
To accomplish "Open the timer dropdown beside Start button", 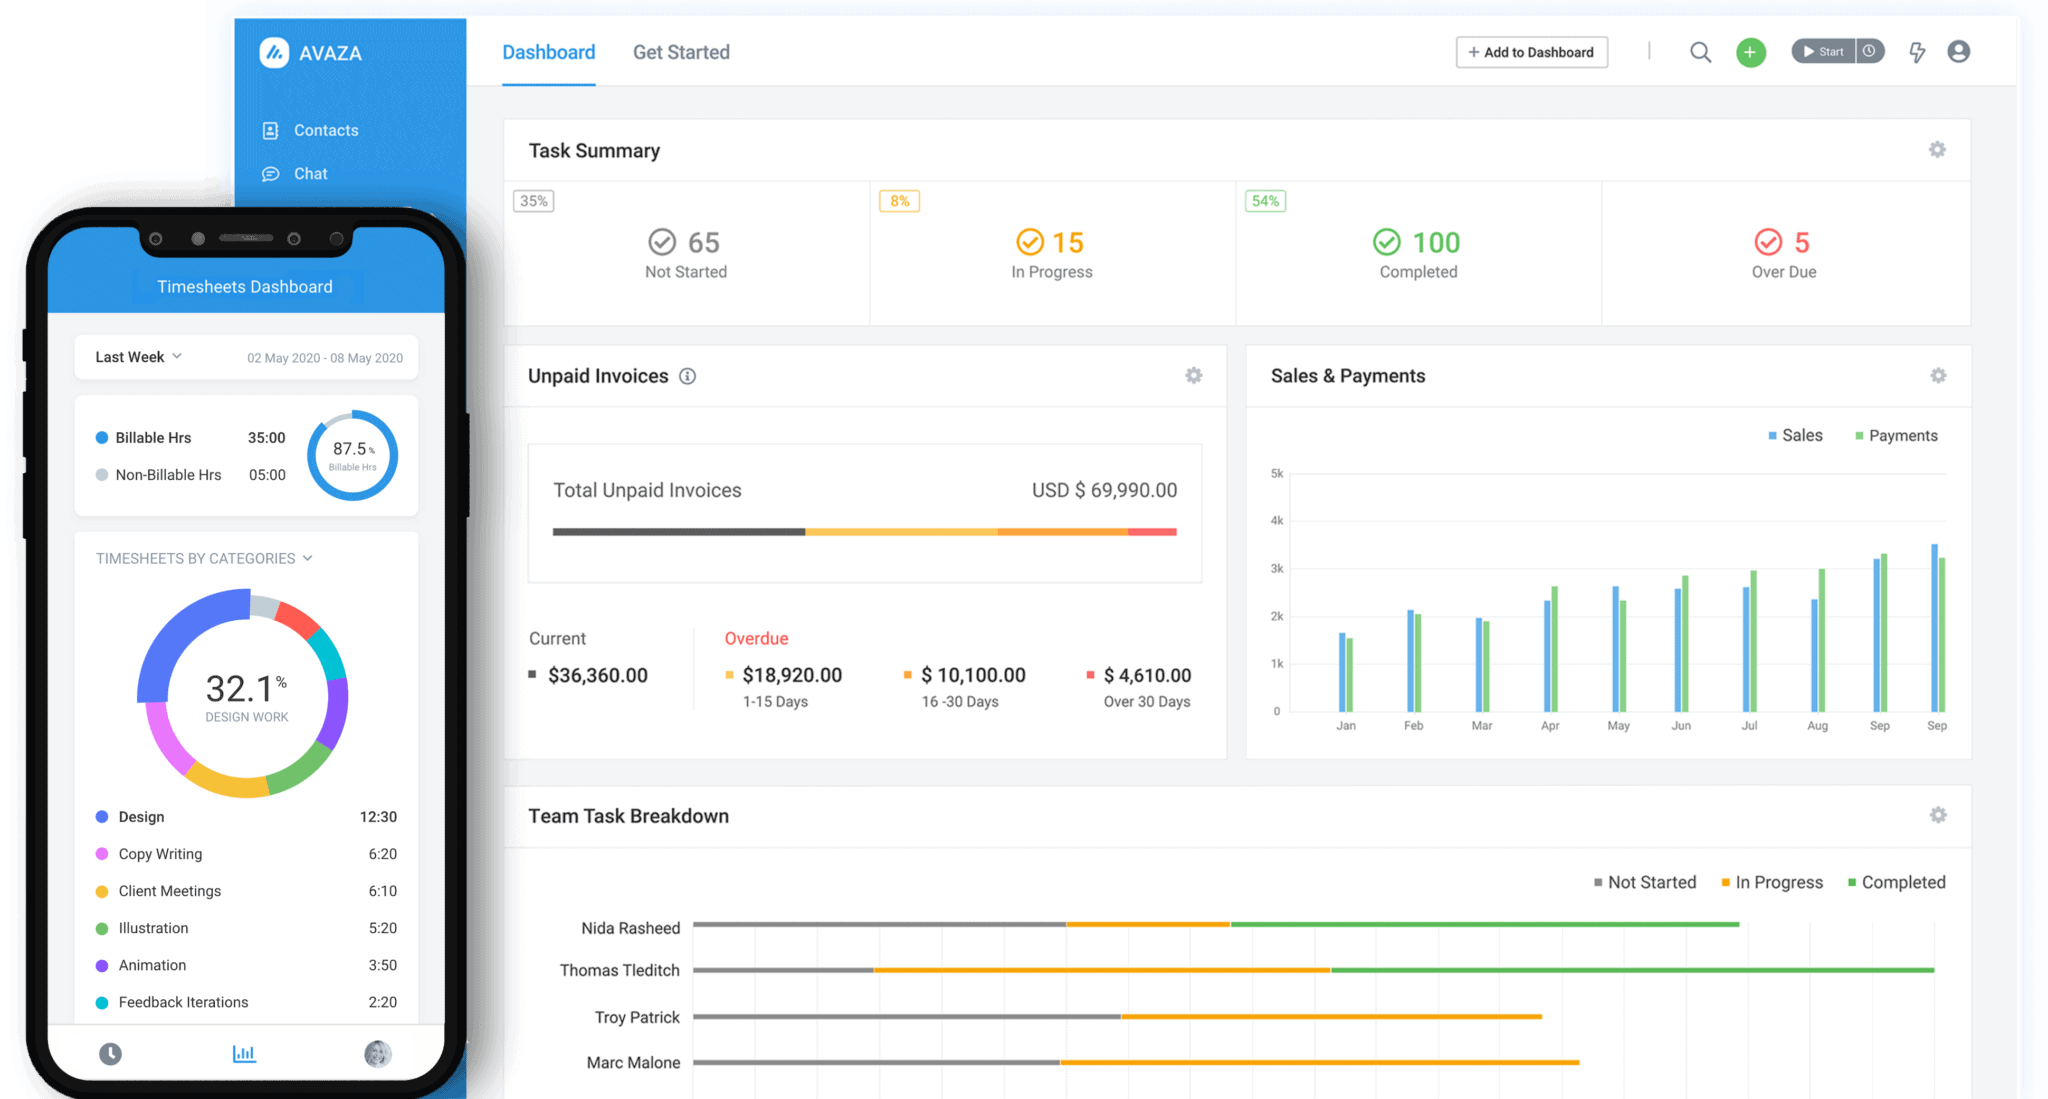I will (1869, 50).
